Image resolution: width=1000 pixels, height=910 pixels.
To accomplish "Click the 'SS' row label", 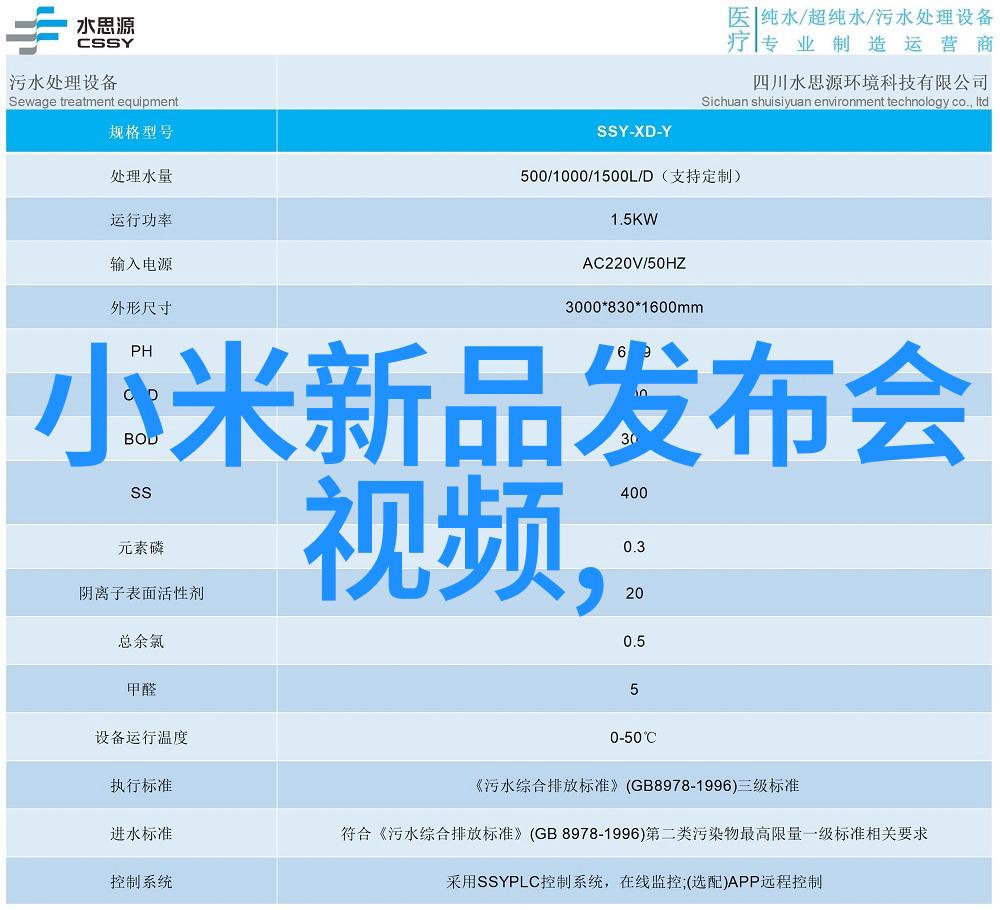I will point(141,493).
